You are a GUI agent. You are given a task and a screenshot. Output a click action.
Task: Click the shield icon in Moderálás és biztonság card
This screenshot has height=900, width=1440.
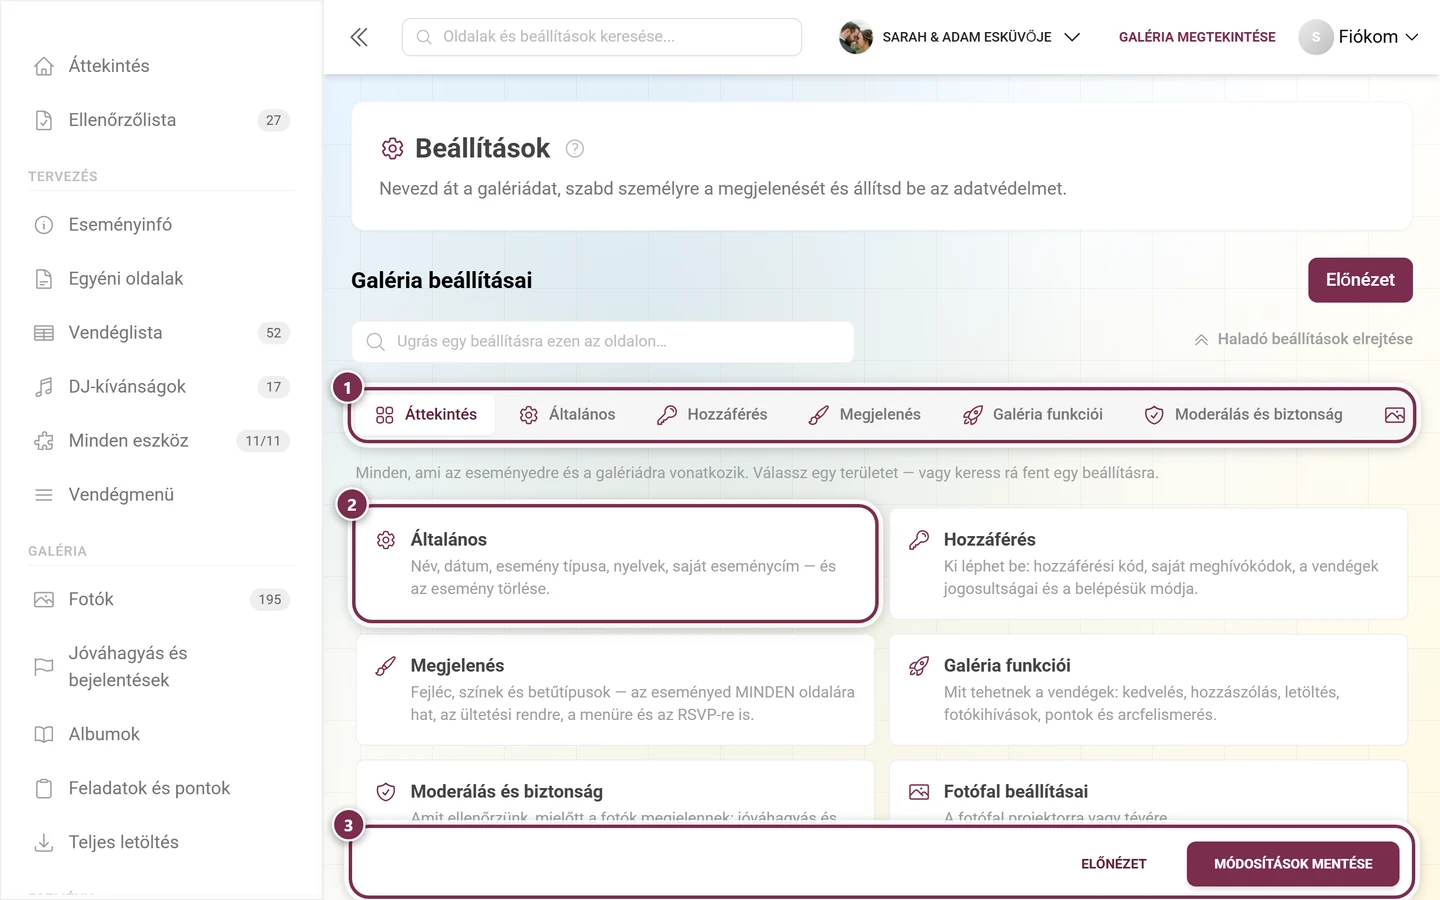pyautogui.click(x=386, y=792)
